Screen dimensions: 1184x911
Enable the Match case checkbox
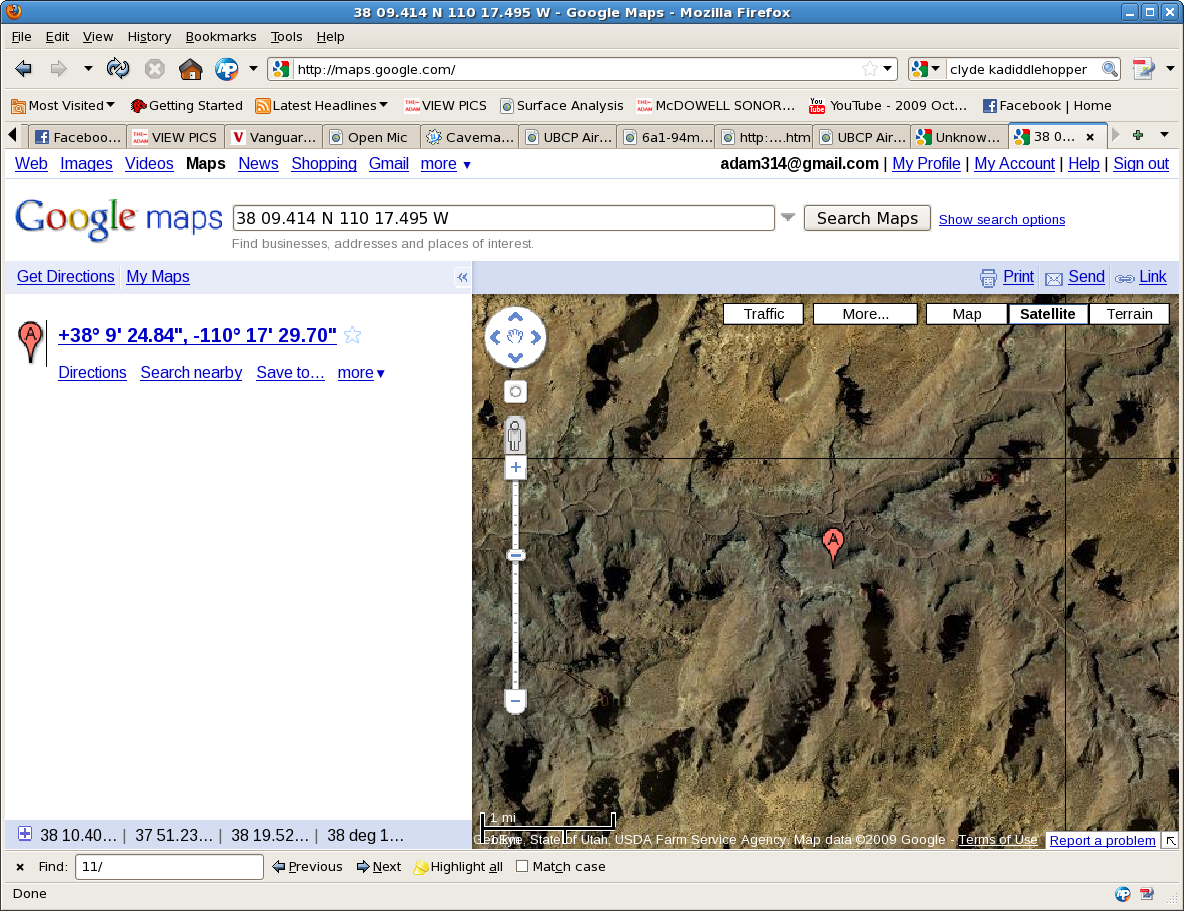coord(522,867)
